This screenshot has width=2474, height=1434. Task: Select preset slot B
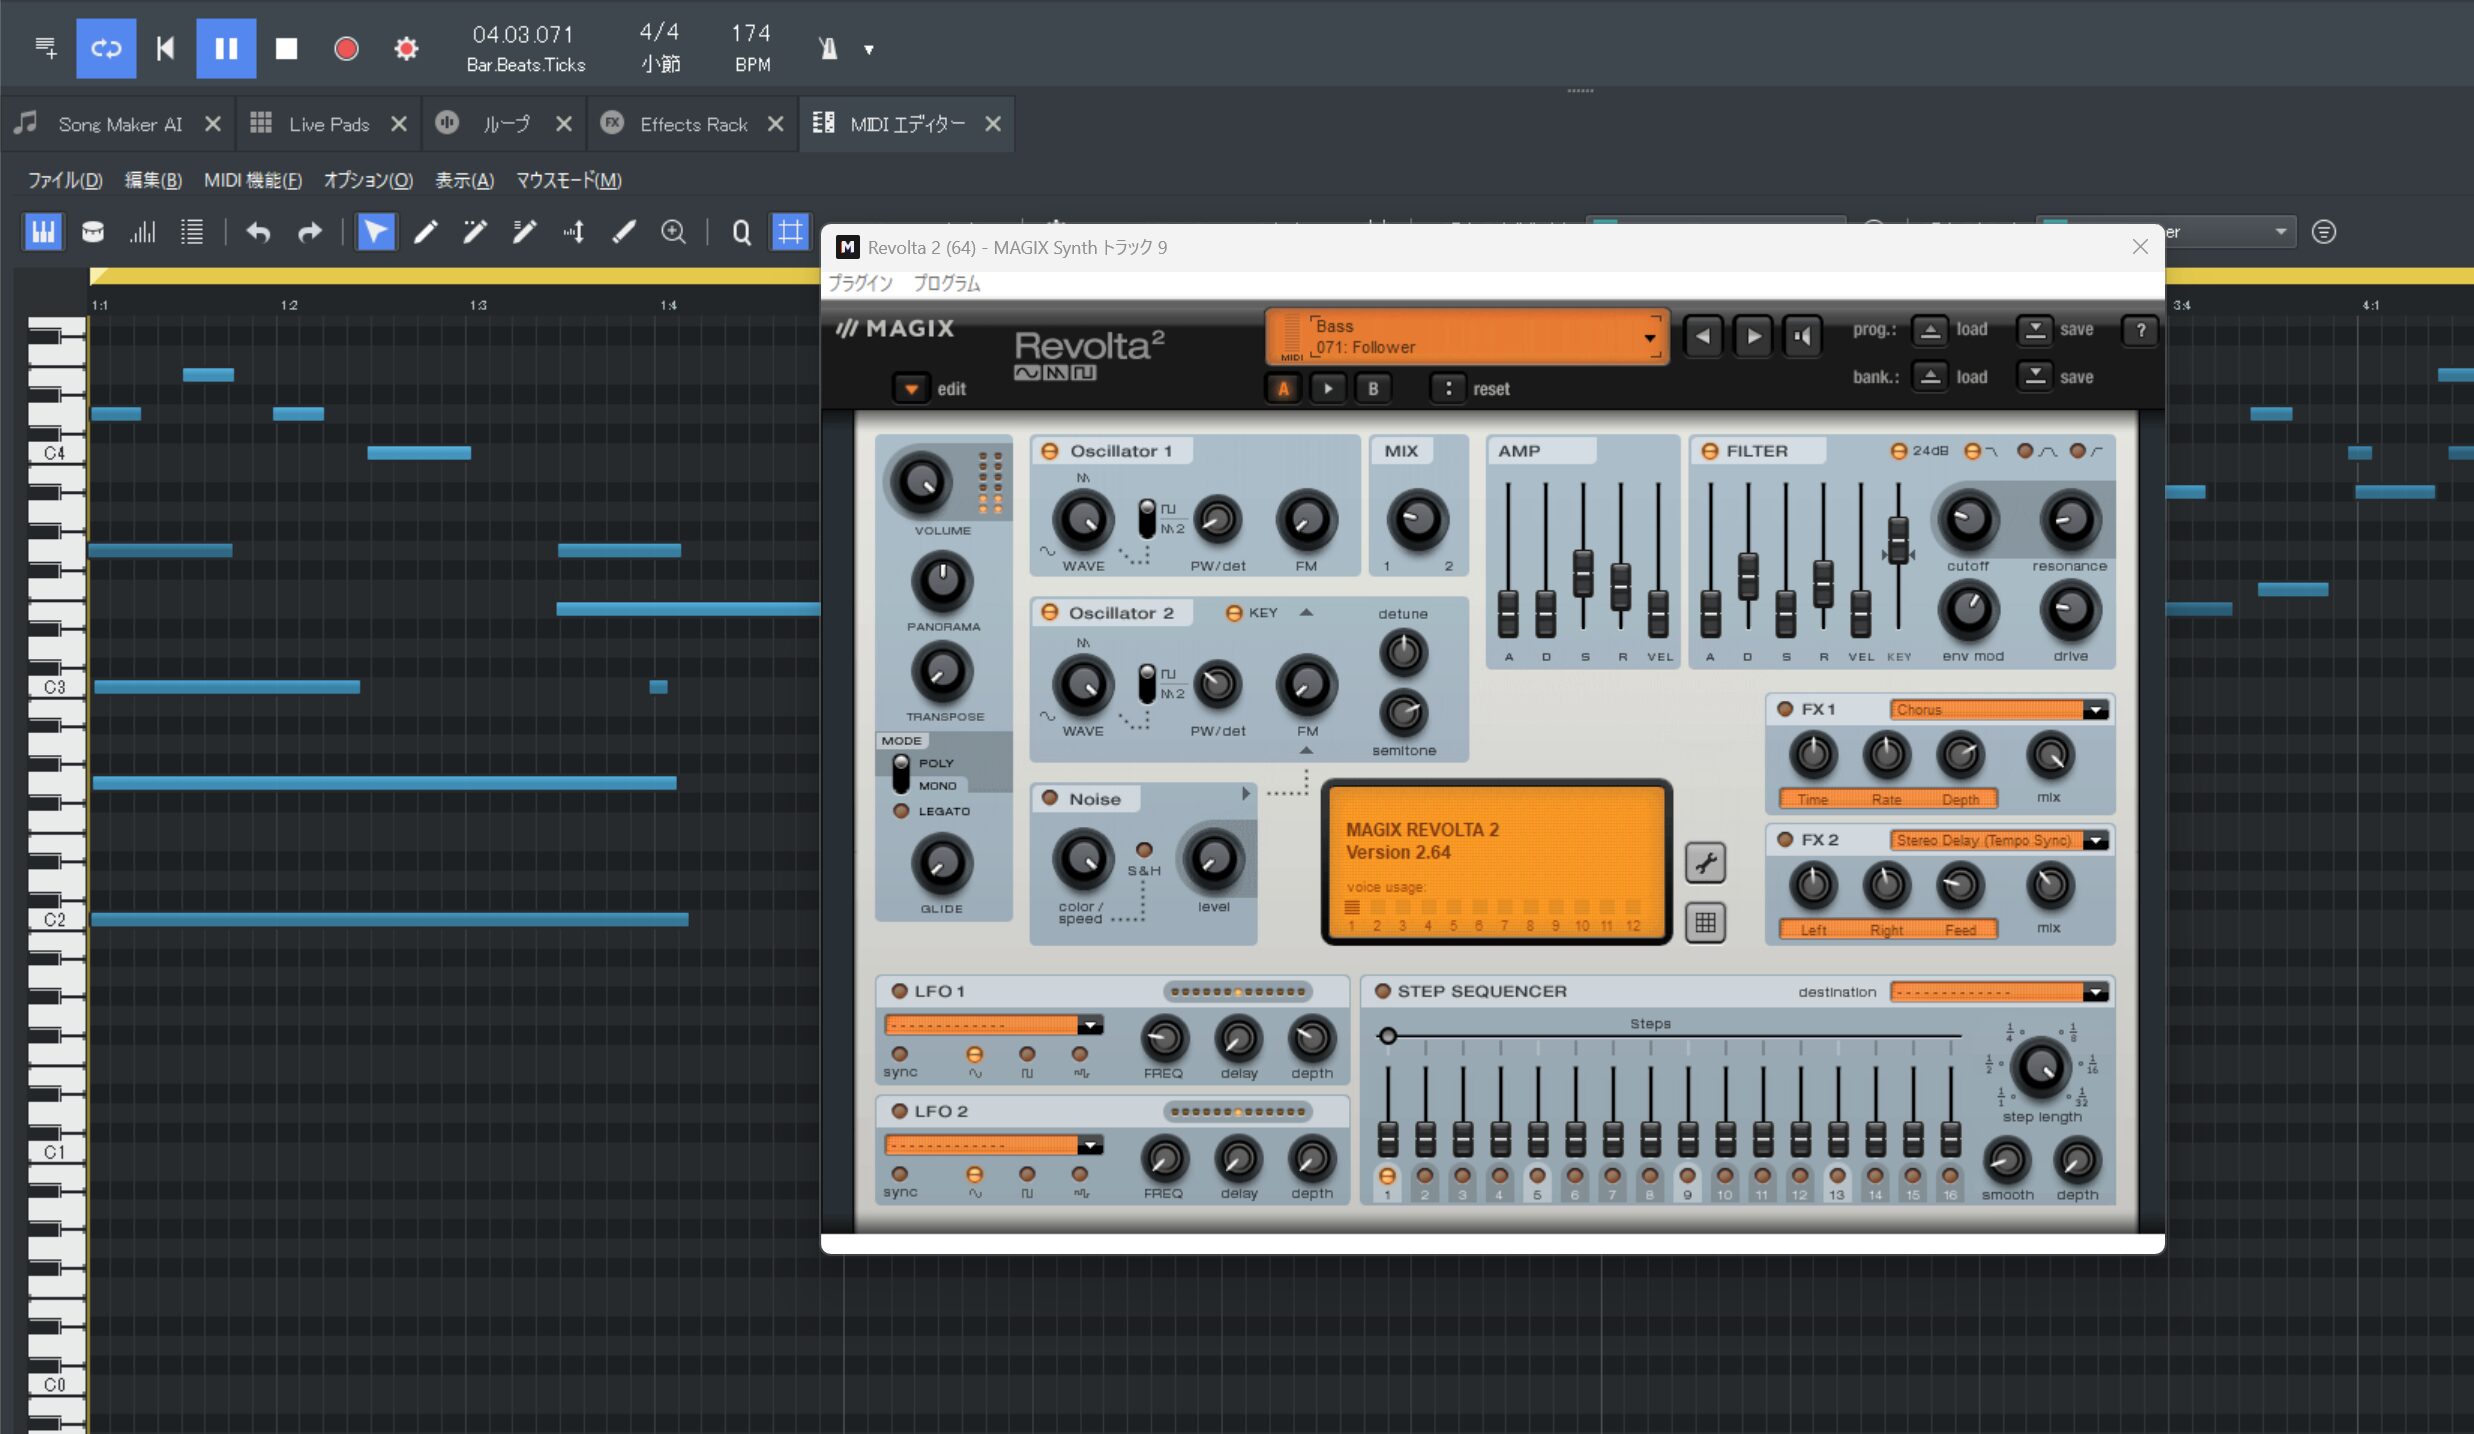[1373, 389]
